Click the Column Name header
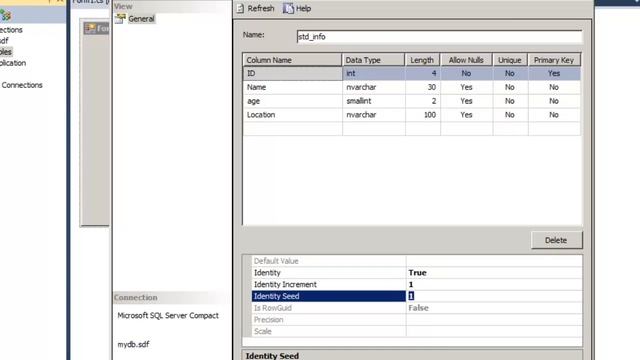 [x=292, y=60]
